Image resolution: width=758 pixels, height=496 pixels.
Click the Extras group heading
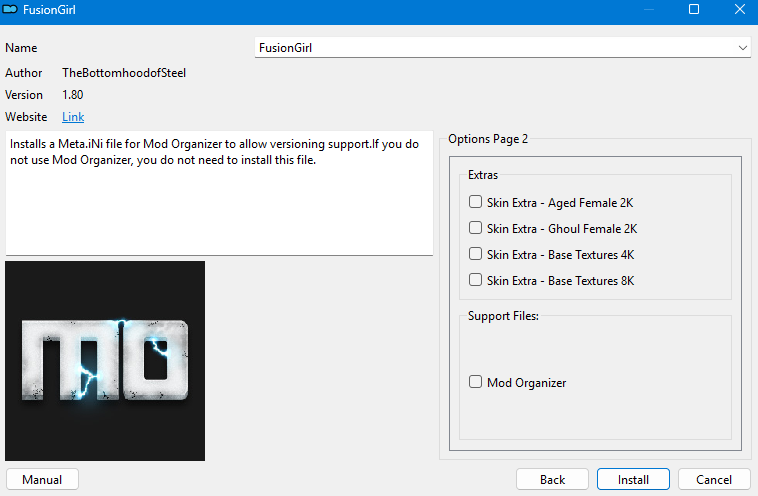click(x=482, y=175)
